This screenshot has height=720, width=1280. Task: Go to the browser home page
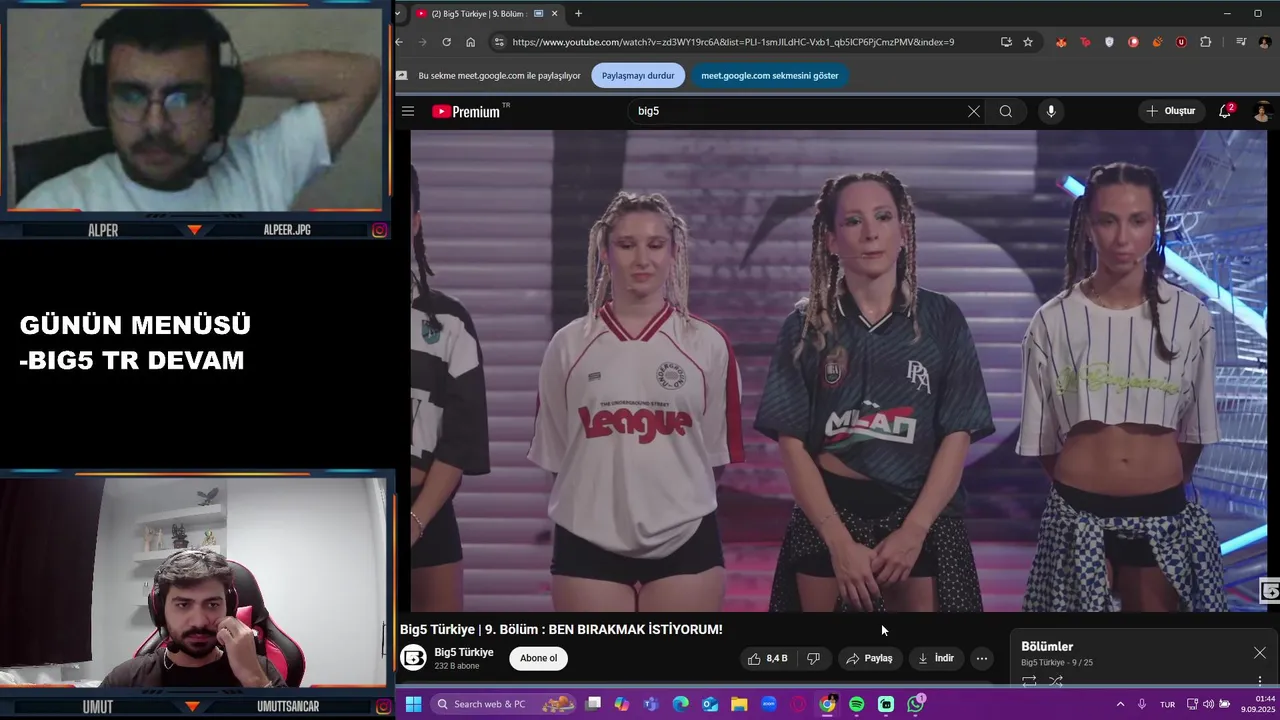tap(470, 42)
